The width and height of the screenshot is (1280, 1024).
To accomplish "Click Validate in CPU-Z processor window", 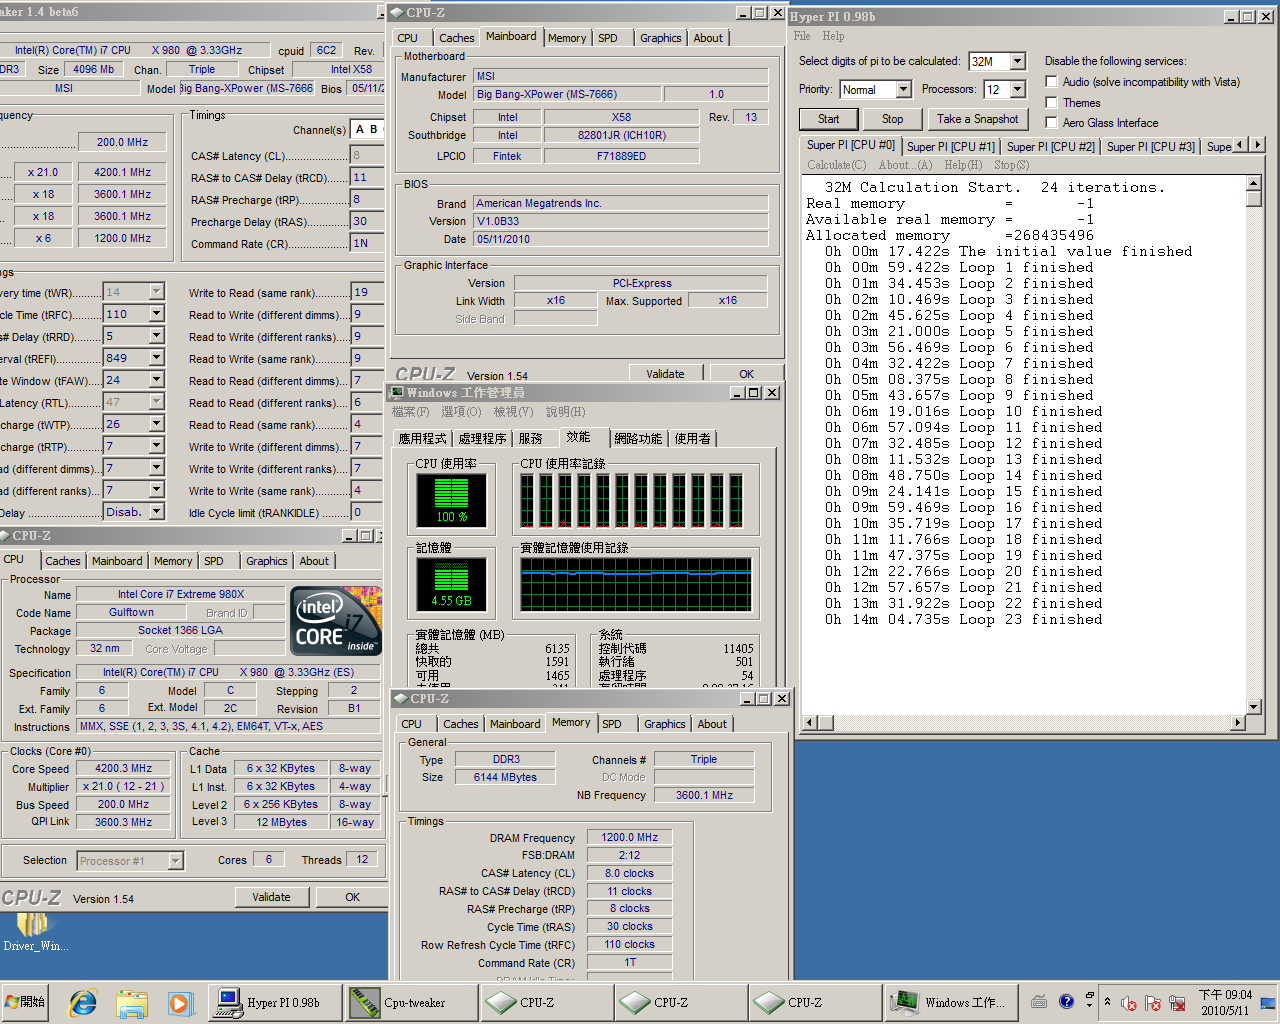I will pos(271,897).
